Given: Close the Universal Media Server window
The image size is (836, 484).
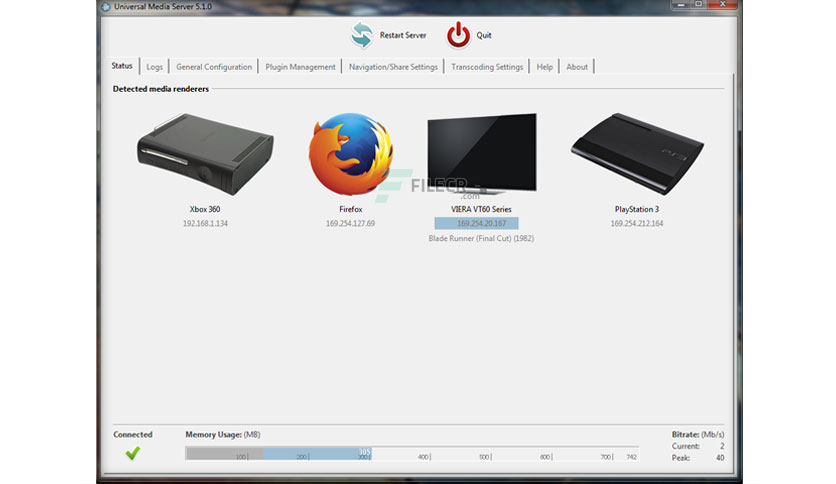Looking at the screenshot, I should pos(722,5).
